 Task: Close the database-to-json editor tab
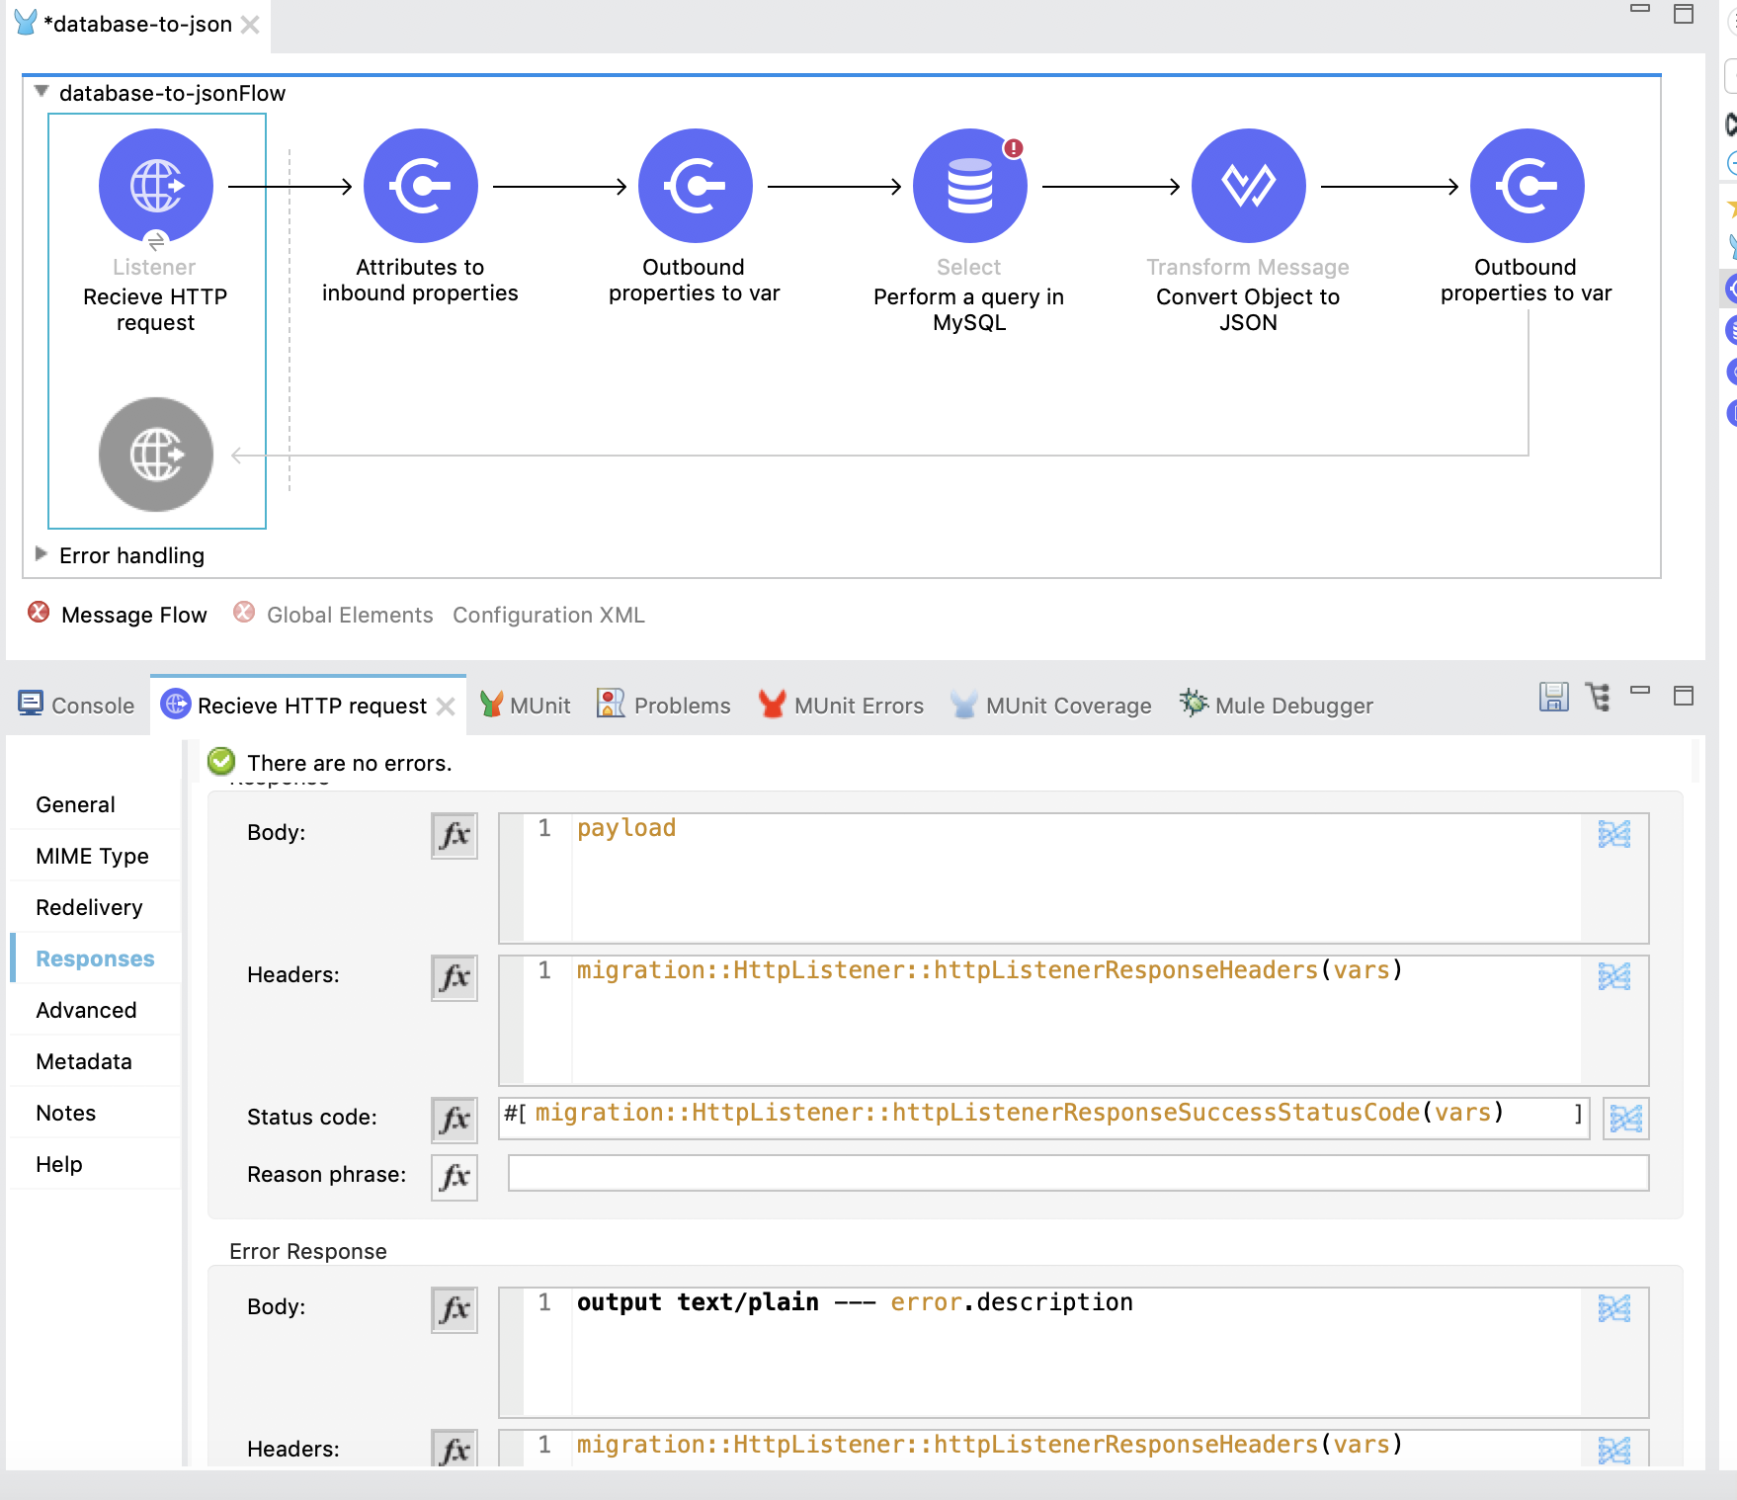(x=251, y=25)
